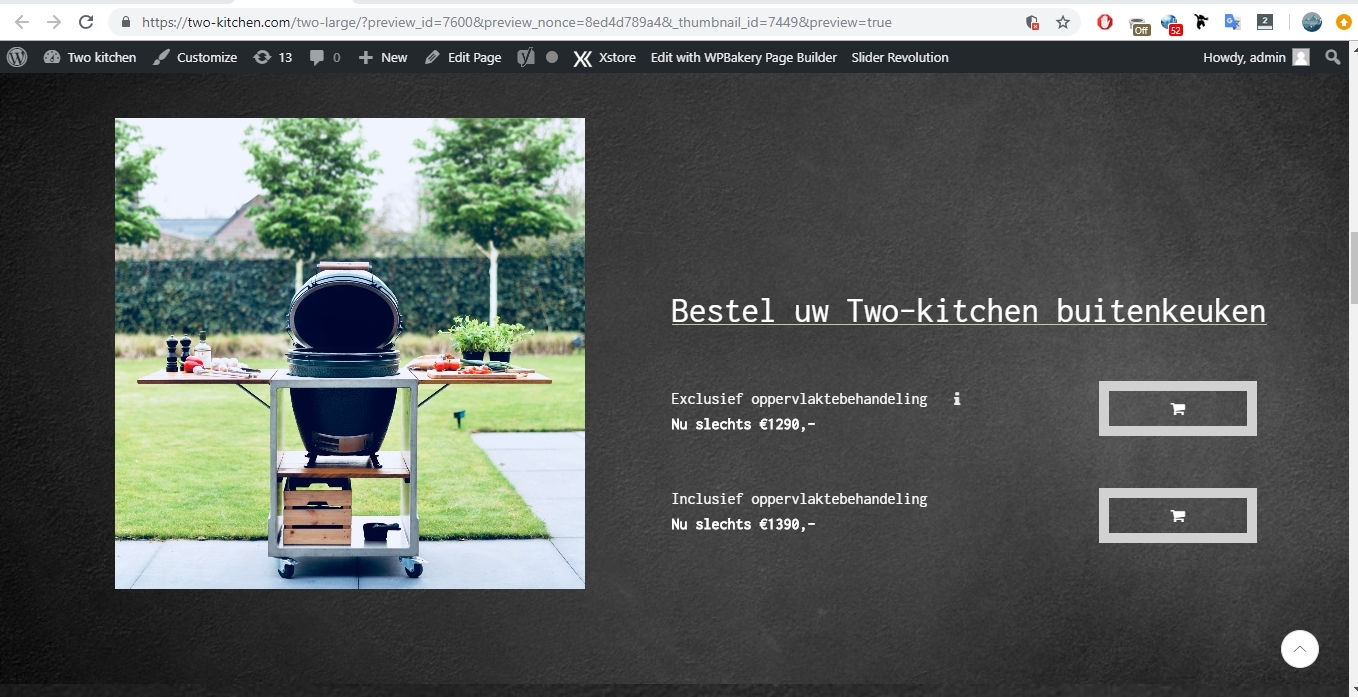Open the Yoast SEO icon menu
The height and width of the screenshot is (697, 1358).
click(x=526, y=57)
